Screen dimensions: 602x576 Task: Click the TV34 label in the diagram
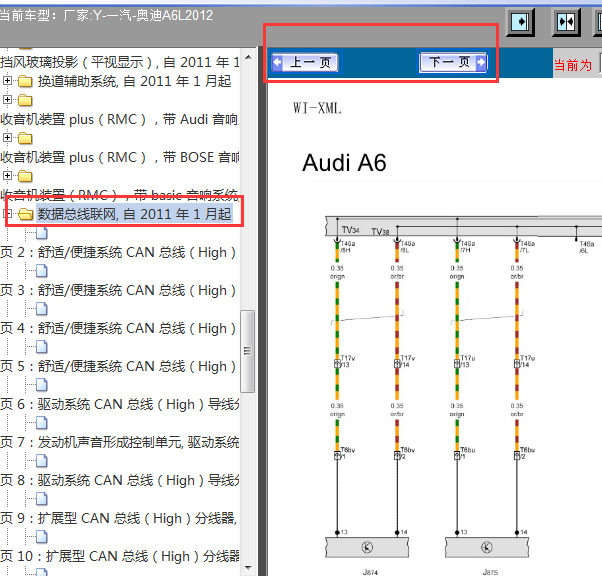(x=351, y=230)
